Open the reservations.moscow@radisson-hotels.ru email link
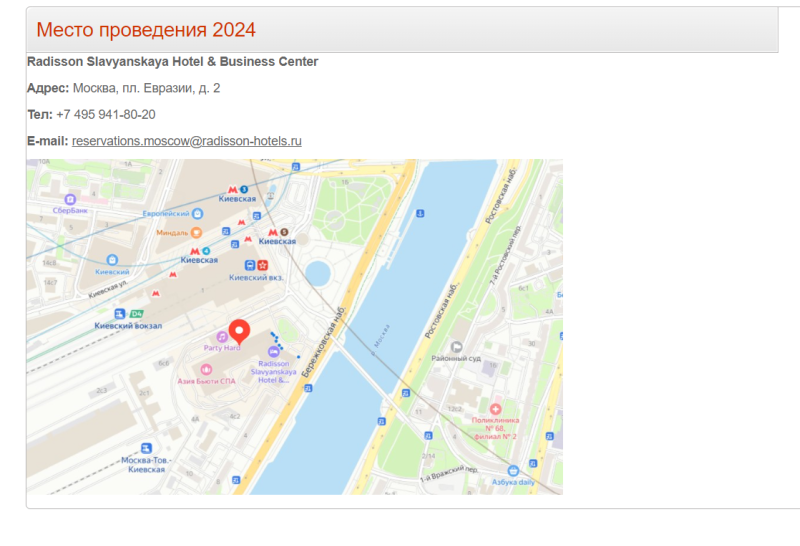This screenshot has height=546, width=800. [x=187, y=141]
